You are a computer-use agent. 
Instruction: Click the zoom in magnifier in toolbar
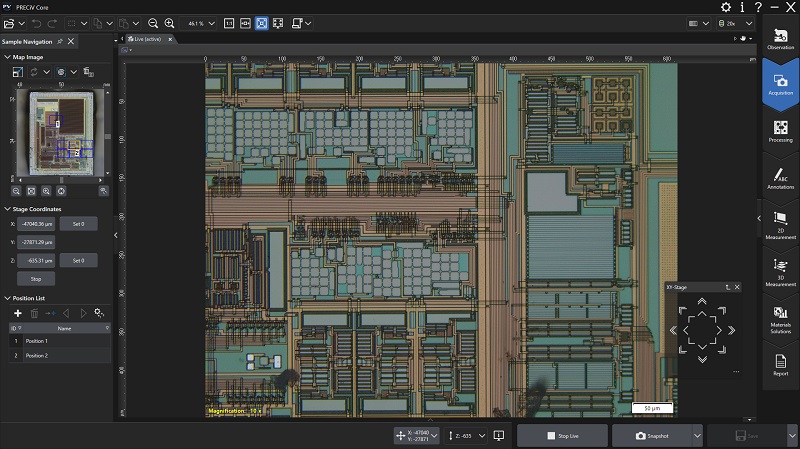click(x=169, y=23)
